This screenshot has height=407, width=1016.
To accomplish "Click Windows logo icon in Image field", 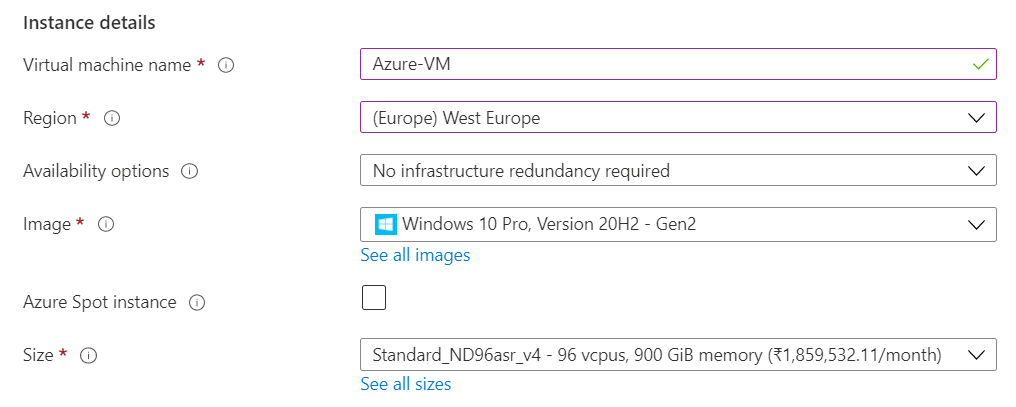I will 385,224.
